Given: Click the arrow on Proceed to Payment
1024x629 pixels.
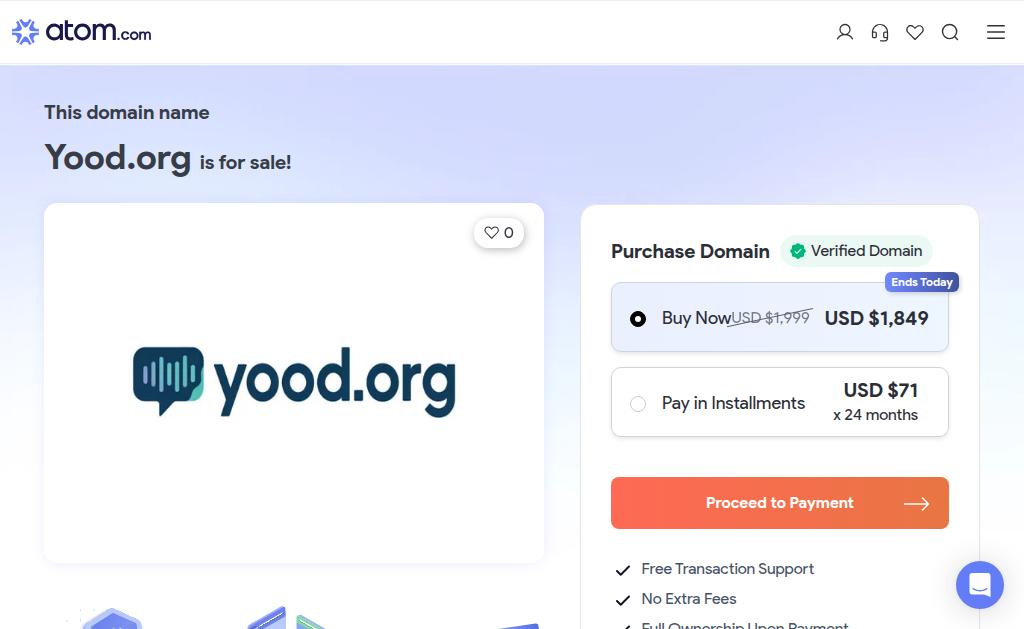Looking at the screenshot, I should (x=916, y=504).
